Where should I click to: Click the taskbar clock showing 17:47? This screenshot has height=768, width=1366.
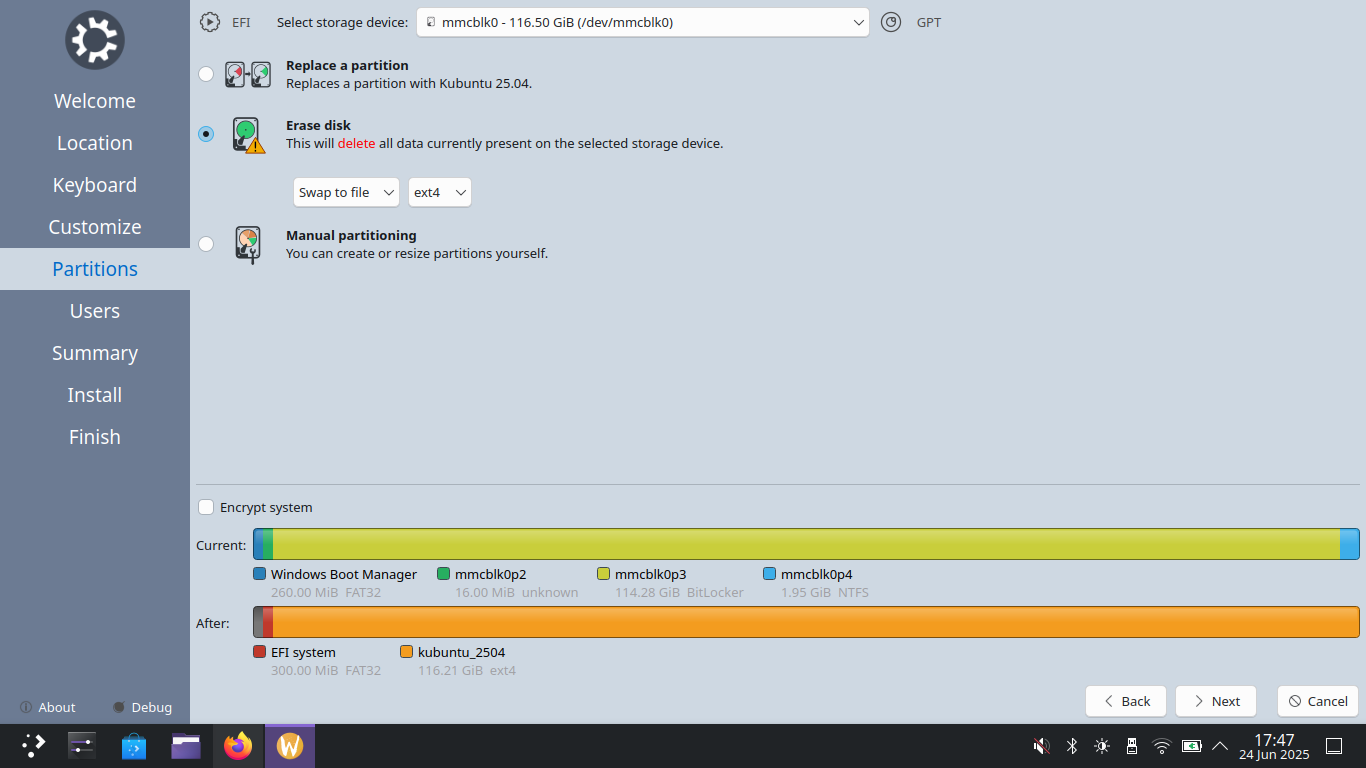tap(1274, 746)
